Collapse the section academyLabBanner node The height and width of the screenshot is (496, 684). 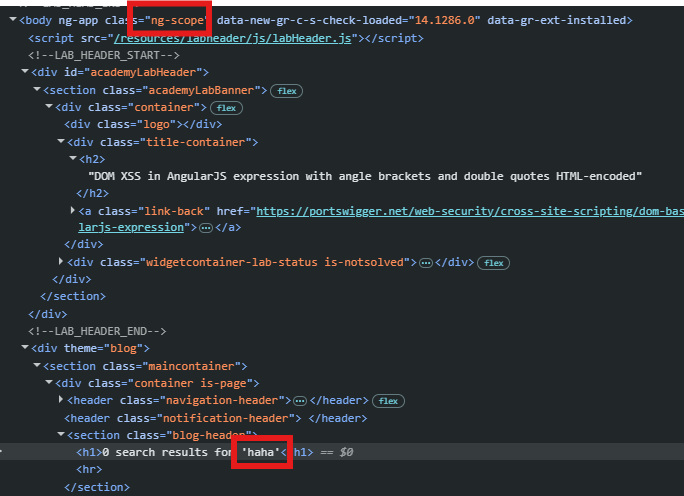coord(37,89)
